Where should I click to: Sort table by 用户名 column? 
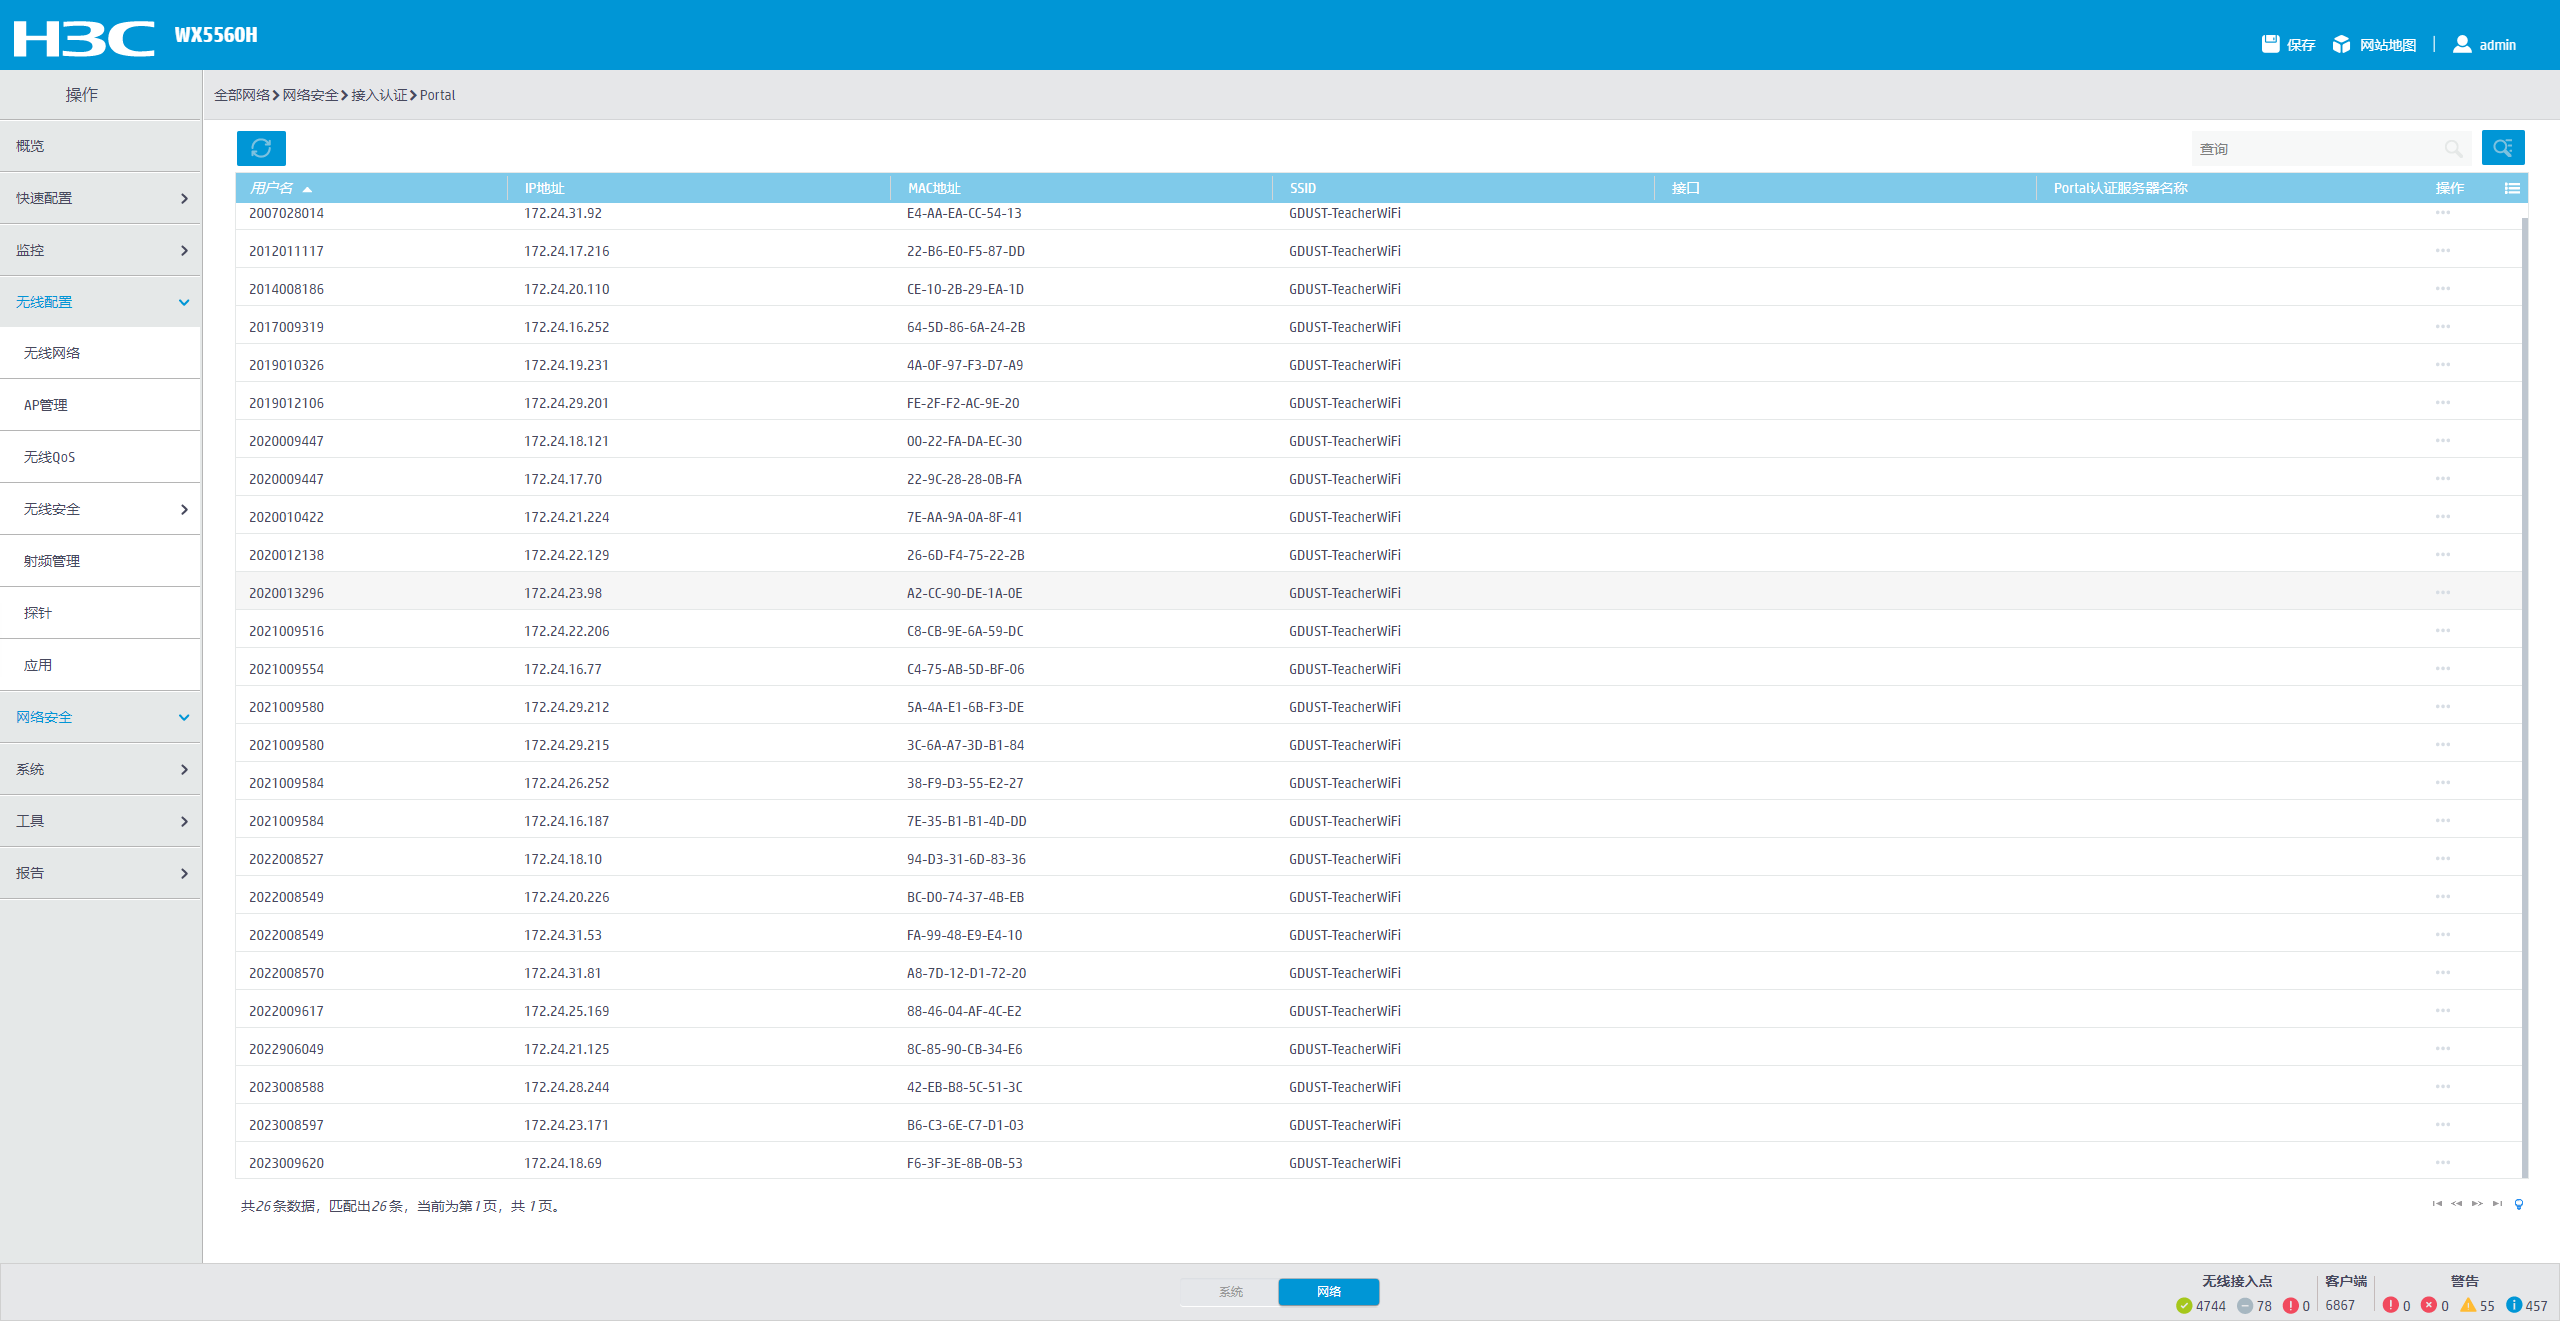(x=272, y=188)
